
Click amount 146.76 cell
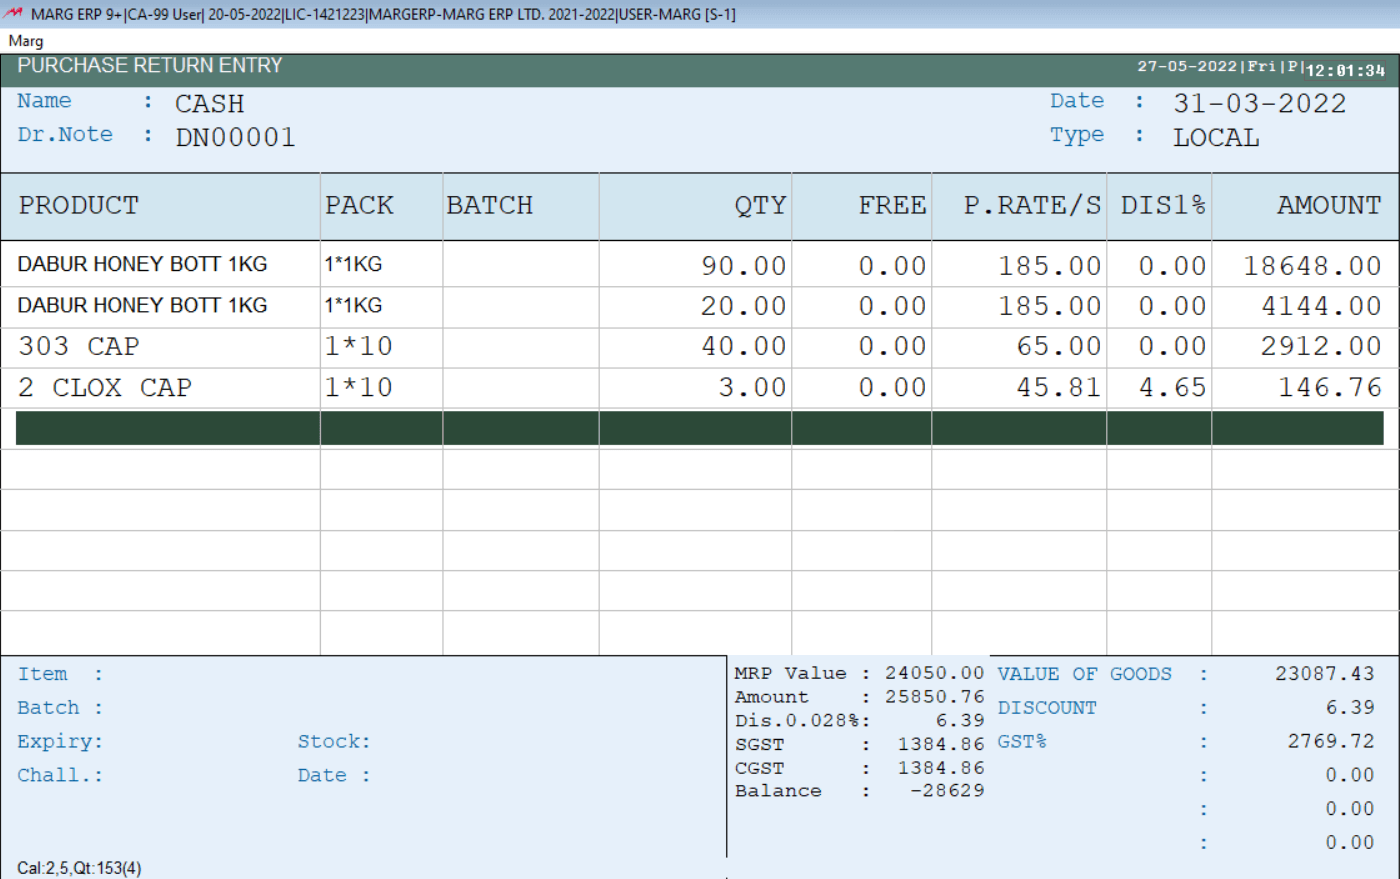(1330, 387)
